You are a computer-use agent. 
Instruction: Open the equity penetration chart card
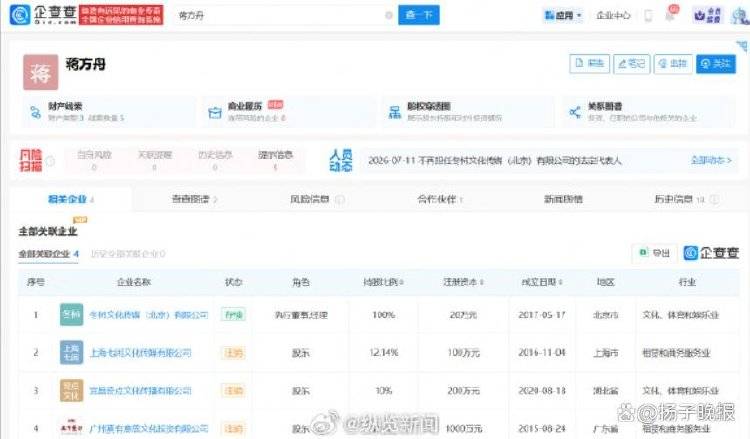[468, 111]
